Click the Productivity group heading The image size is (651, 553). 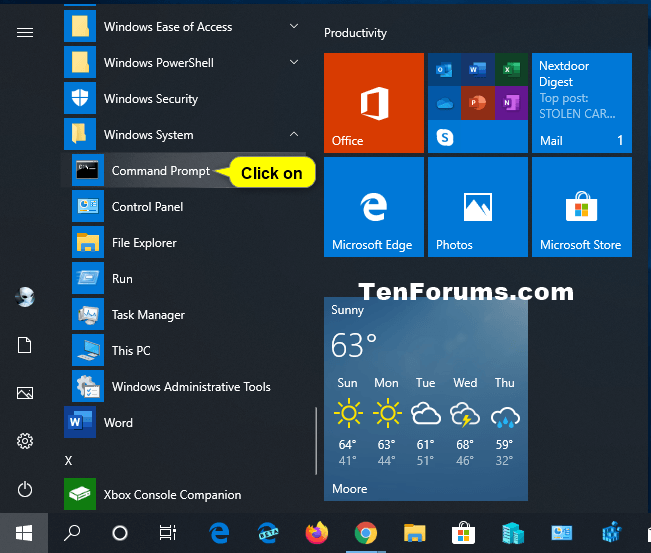click(355, 33)
